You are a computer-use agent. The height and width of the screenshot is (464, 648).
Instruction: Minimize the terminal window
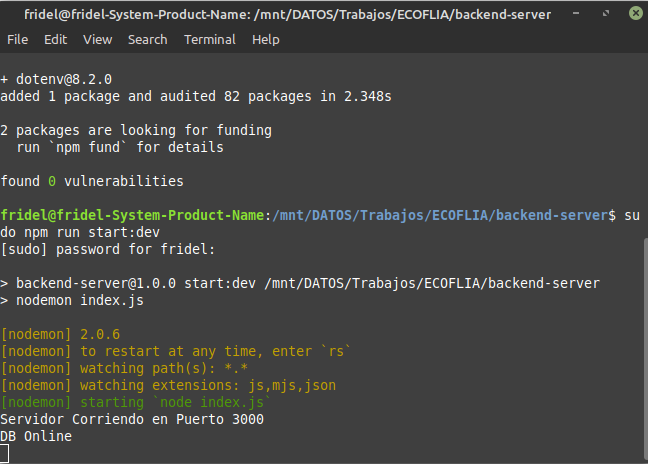[x=576, y=14]
